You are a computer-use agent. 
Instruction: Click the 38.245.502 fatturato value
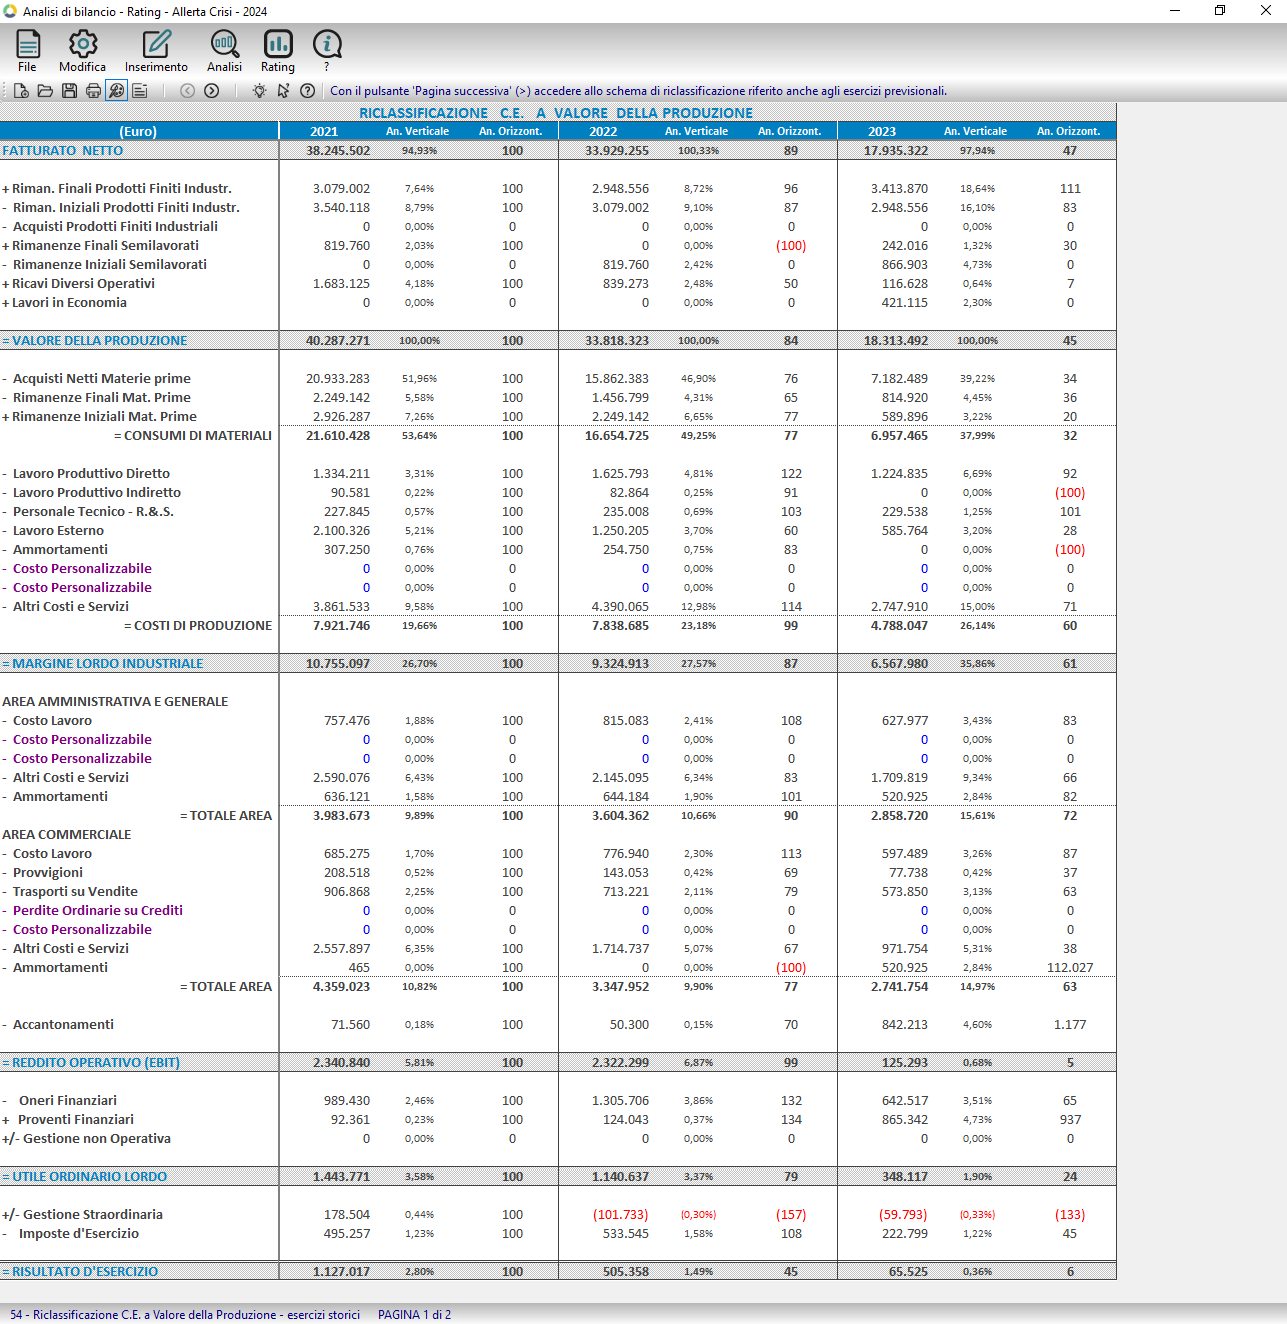point(338,151)
